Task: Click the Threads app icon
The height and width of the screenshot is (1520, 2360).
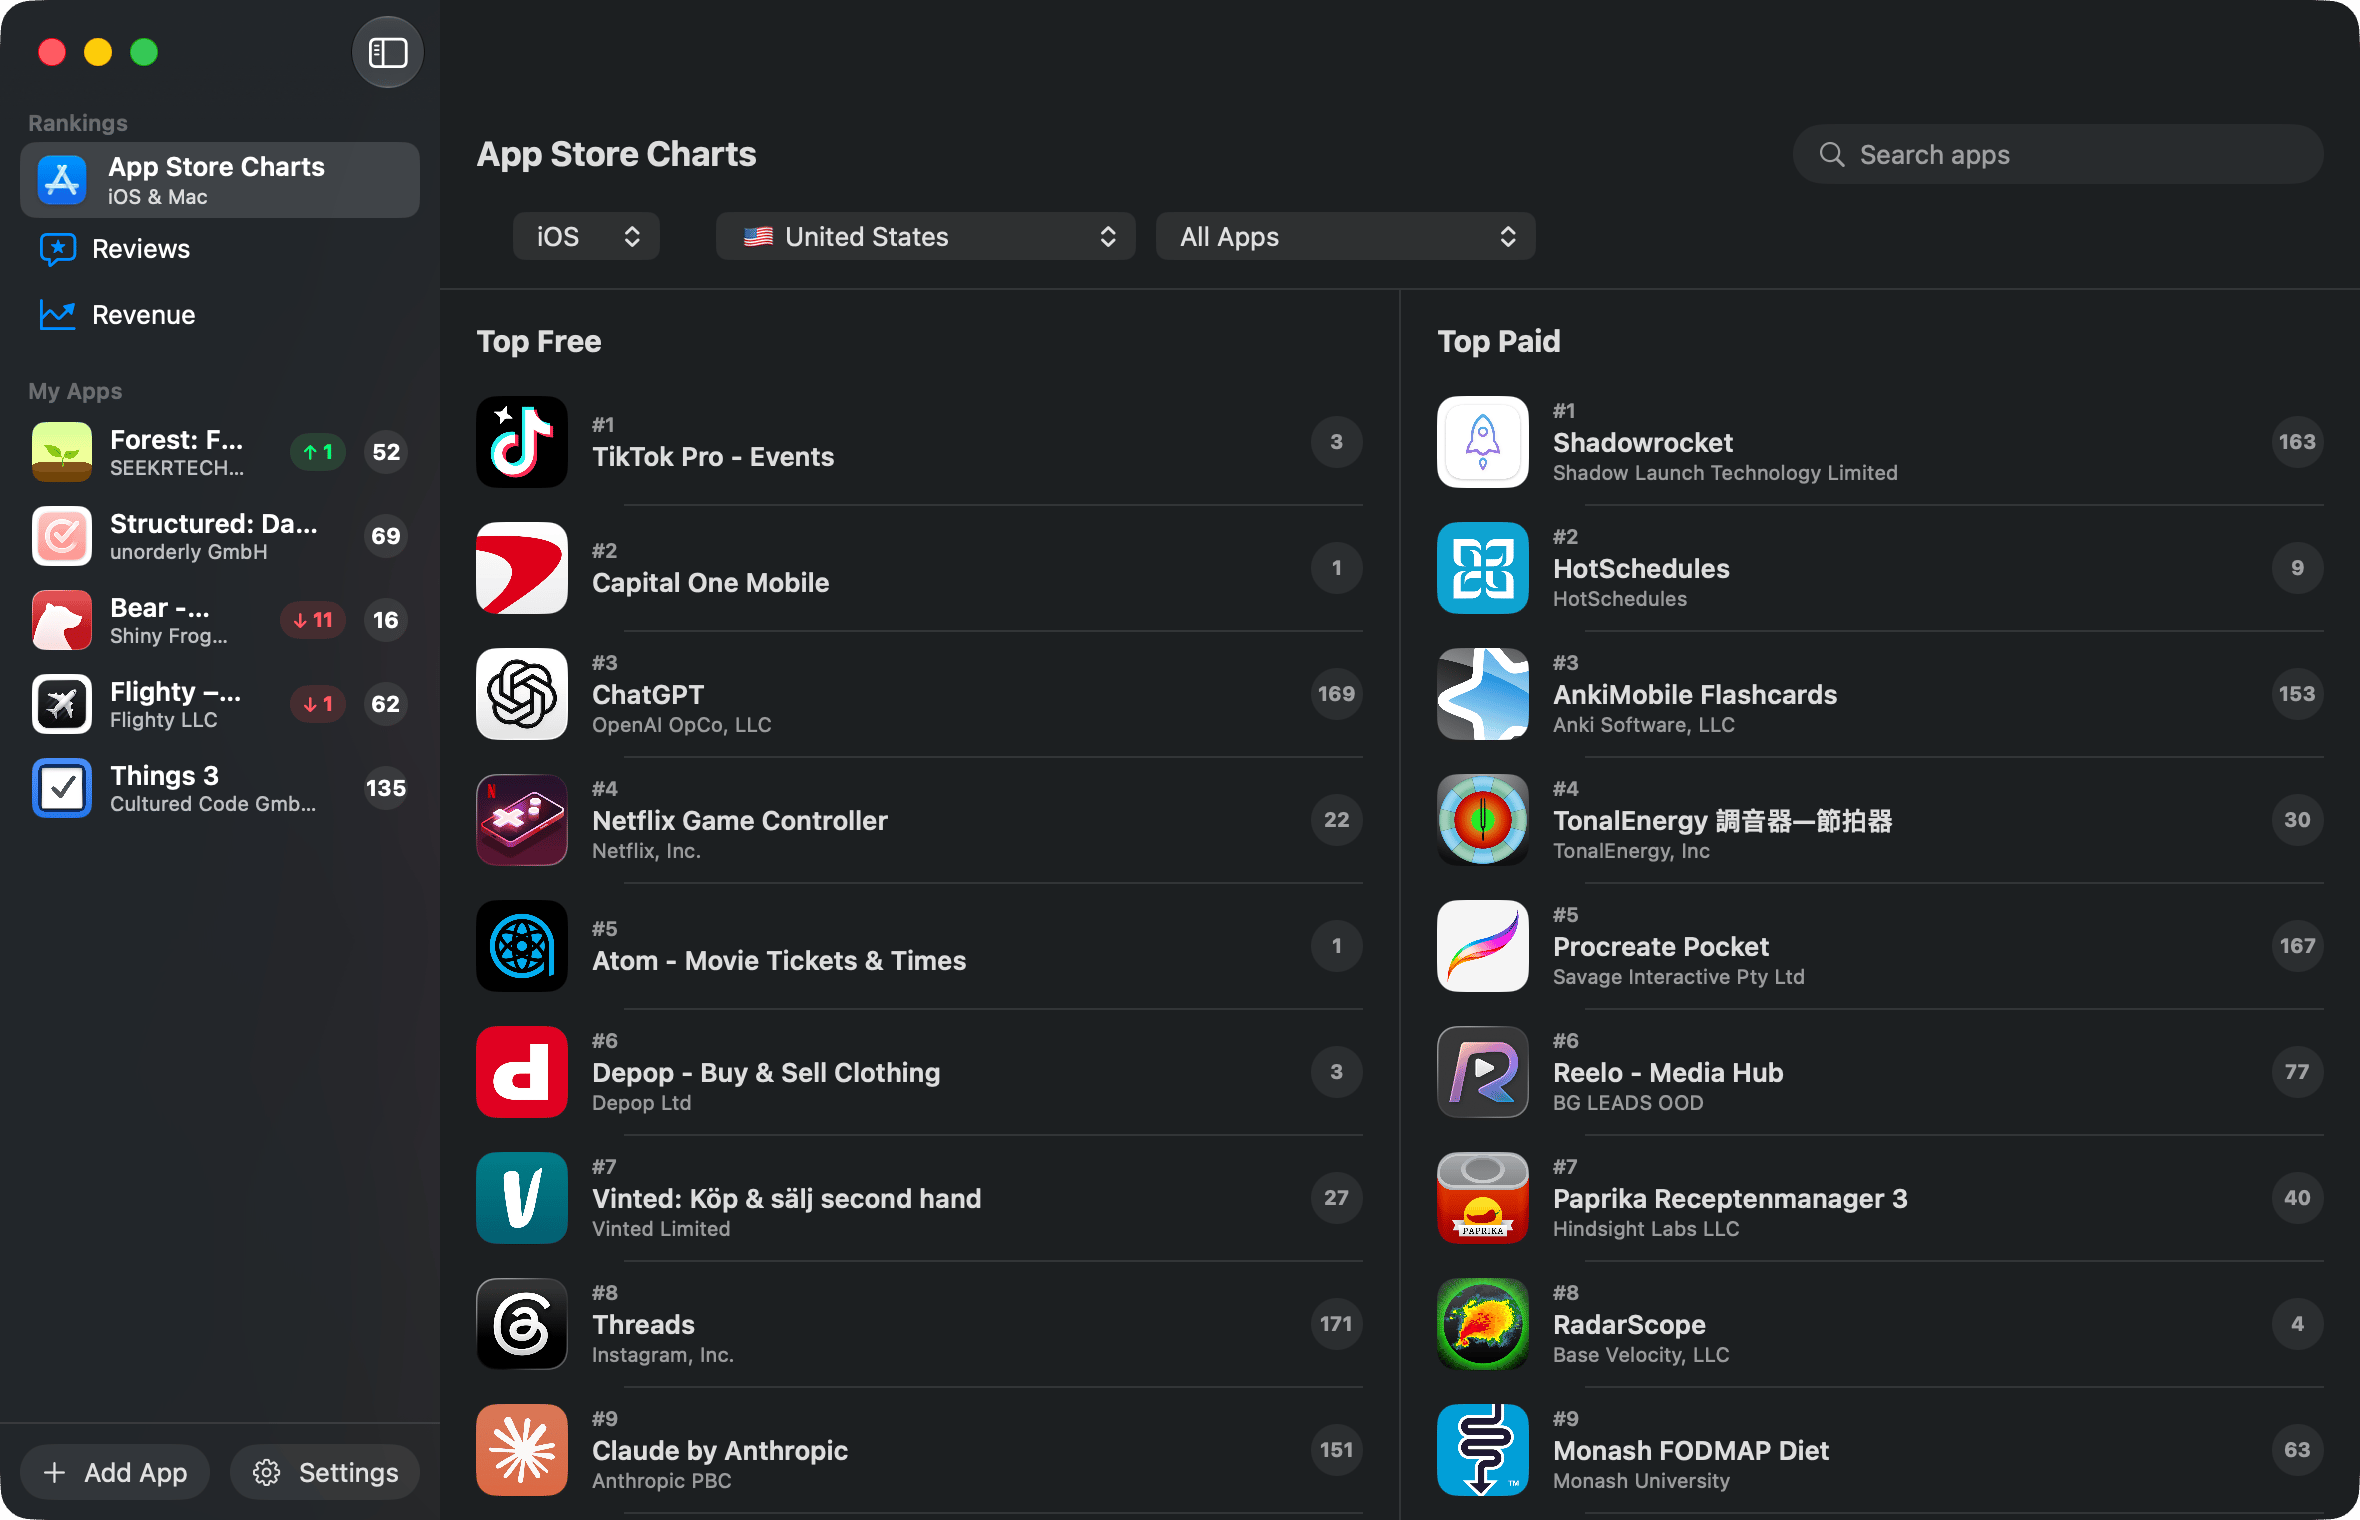Action: pyautogui.click(x=522, y=1324)
